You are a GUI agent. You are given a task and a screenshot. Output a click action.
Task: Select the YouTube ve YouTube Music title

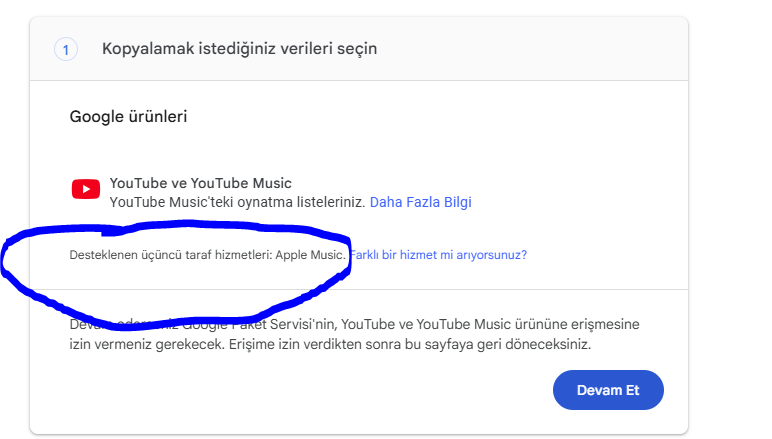point(200,183)
